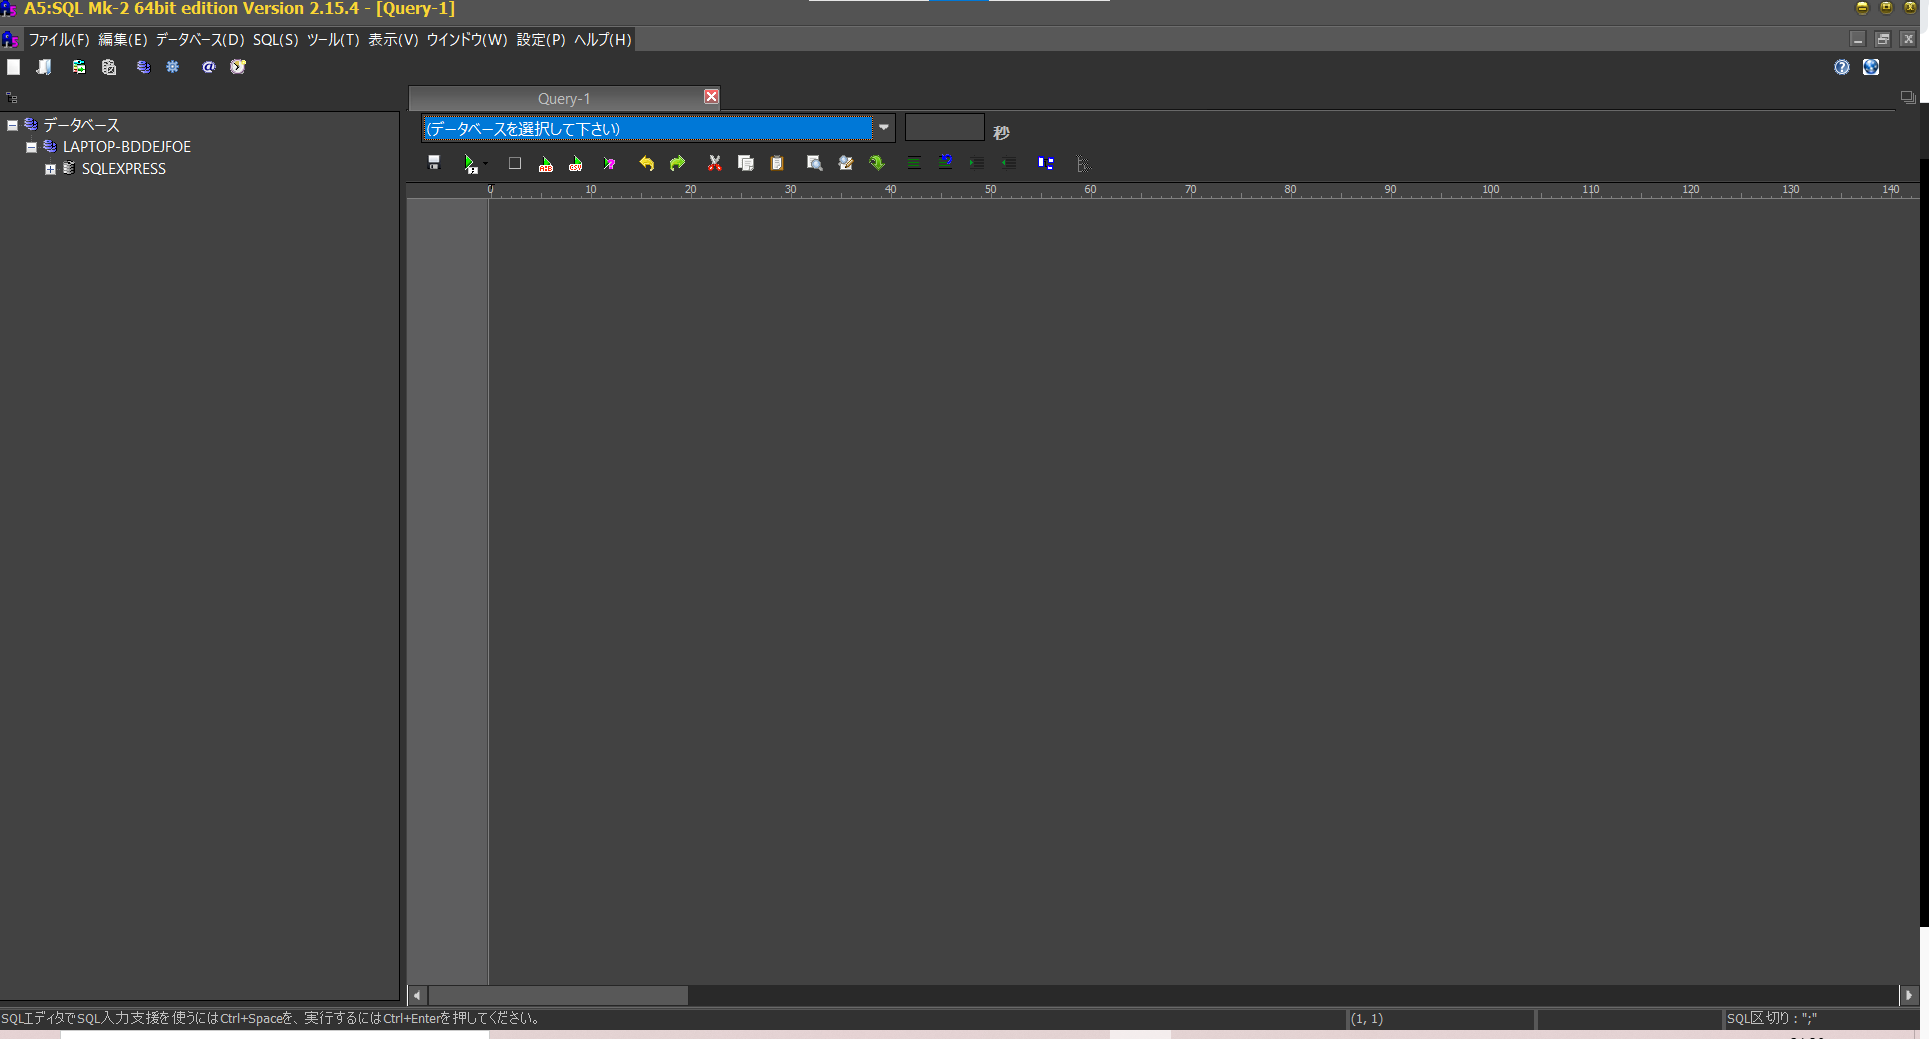Click the dotted tree structure icon in SQL toolbar
Screen dimensions: 1929x1039
(x=1083, y=164)
